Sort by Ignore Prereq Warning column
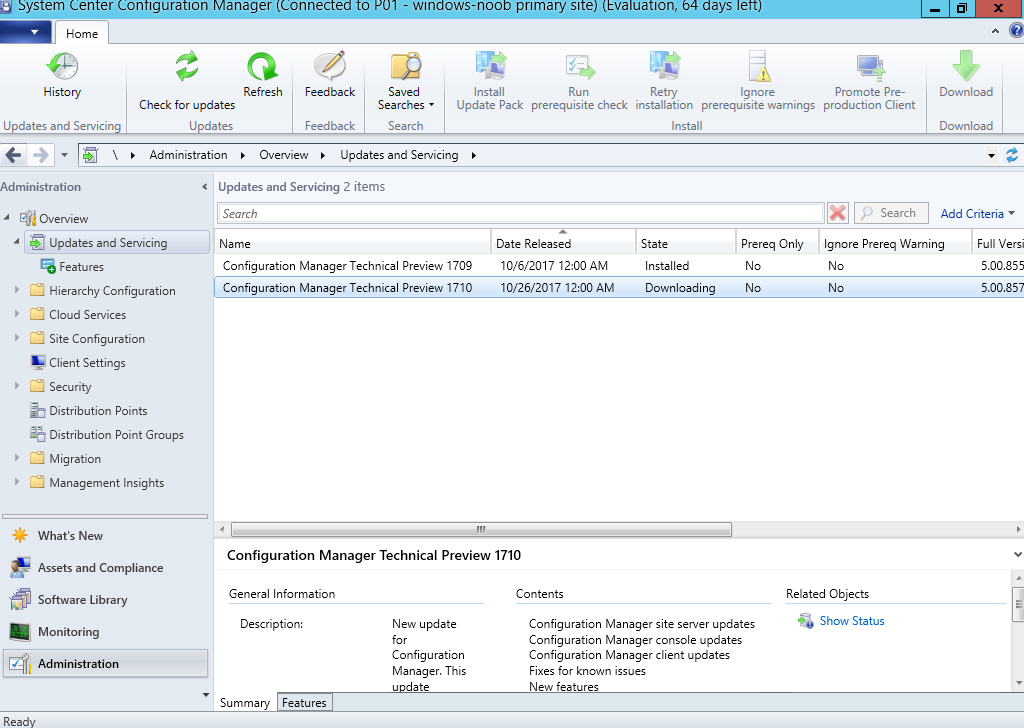1024x728 pixels. 895,244
